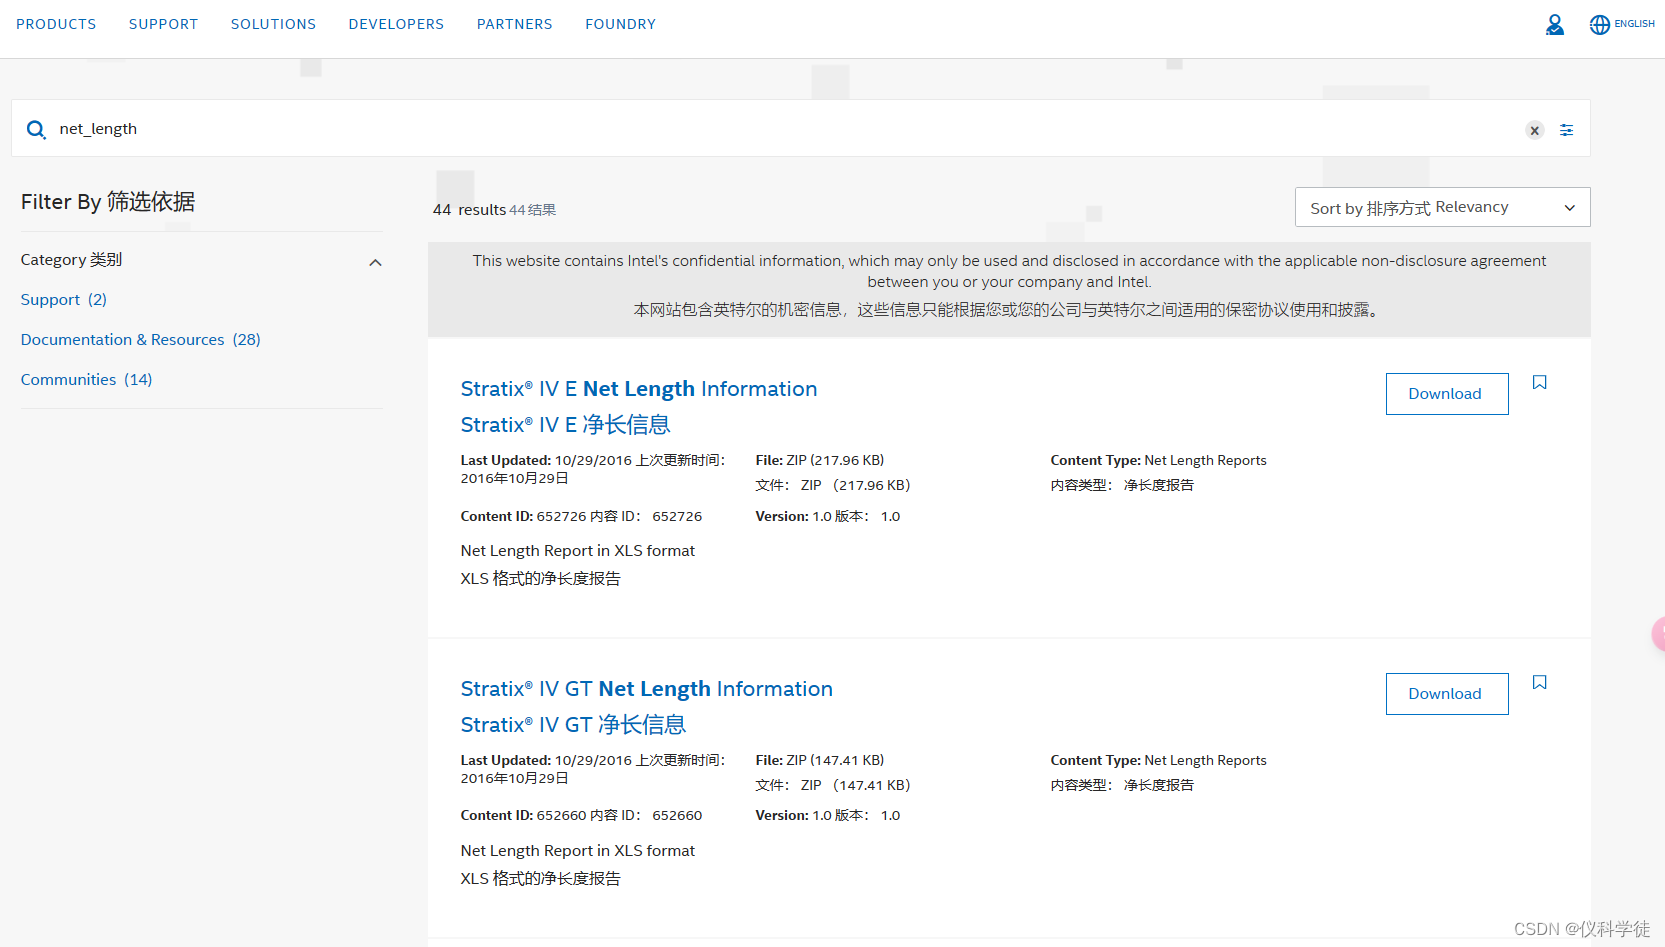Open the Solutions menu

[273, 24]
